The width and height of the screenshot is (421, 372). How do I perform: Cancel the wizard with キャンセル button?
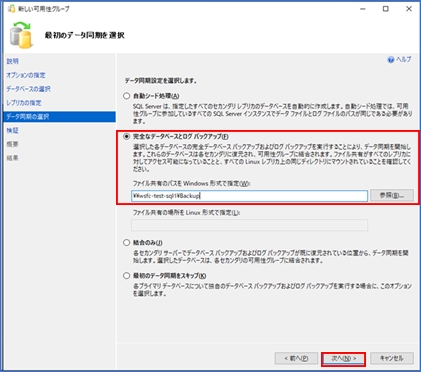click(392, 359)
